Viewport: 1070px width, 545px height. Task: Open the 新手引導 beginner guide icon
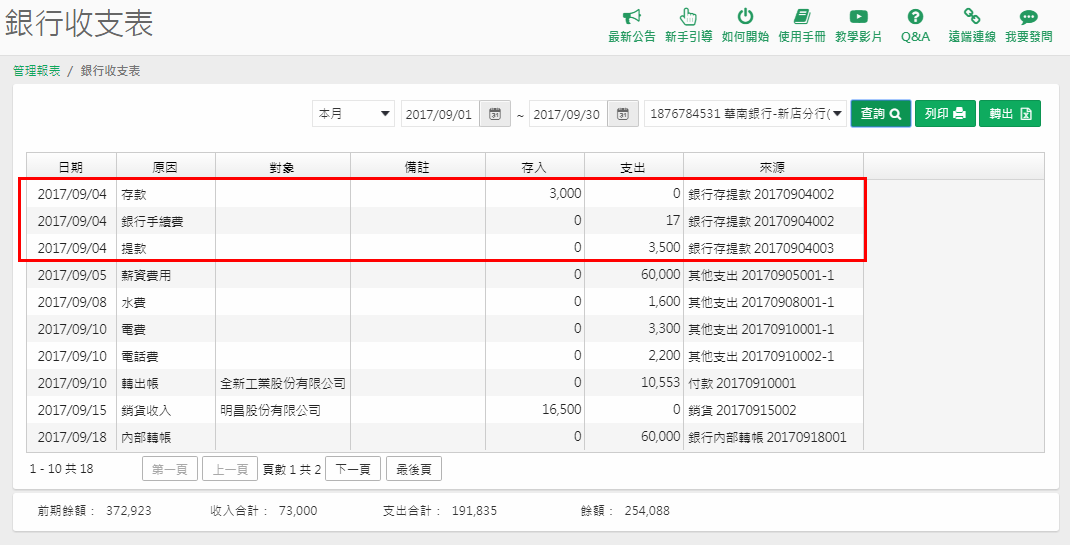[x=689, y=16]
